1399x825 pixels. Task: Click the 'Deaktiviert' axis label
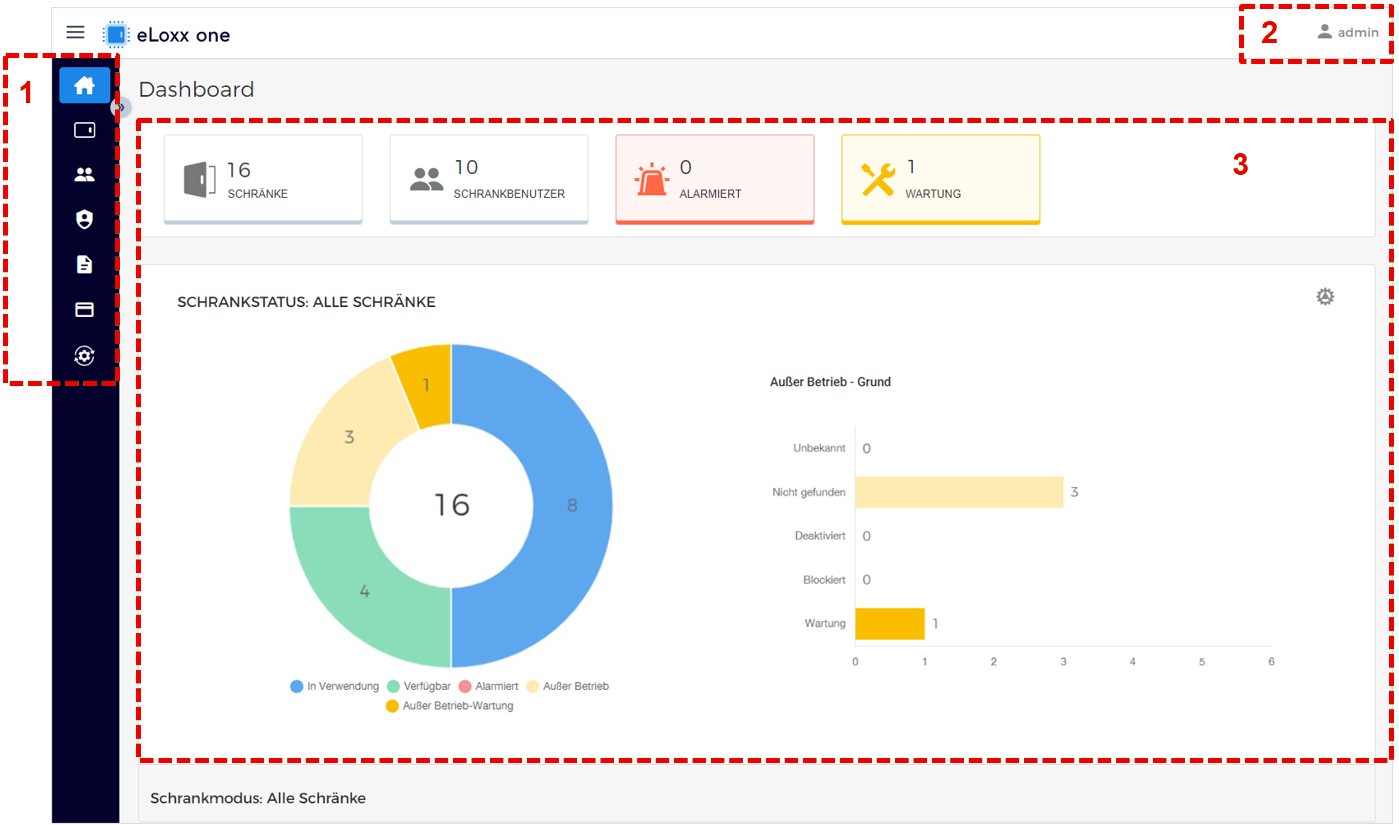[820, 536]
